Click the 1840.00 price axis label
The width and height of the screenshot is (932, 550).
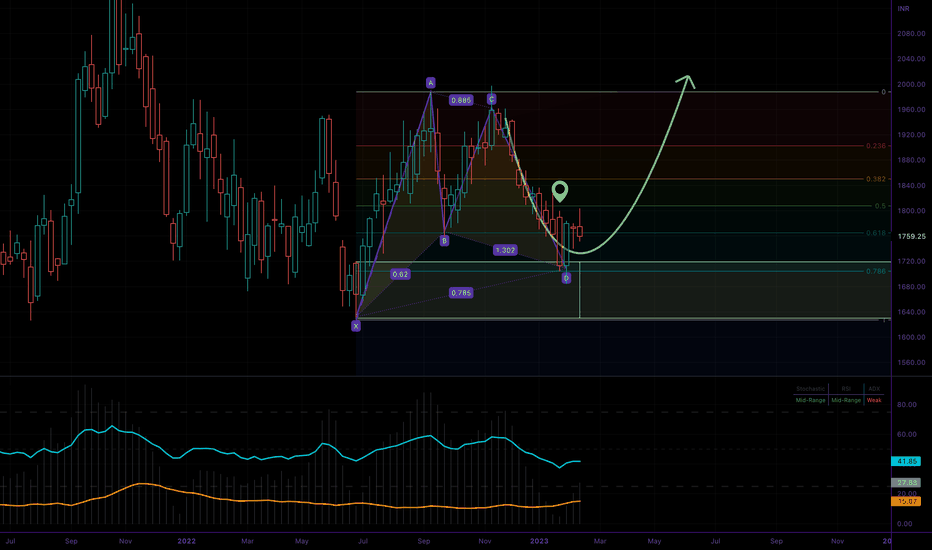[x=911, y=186]
